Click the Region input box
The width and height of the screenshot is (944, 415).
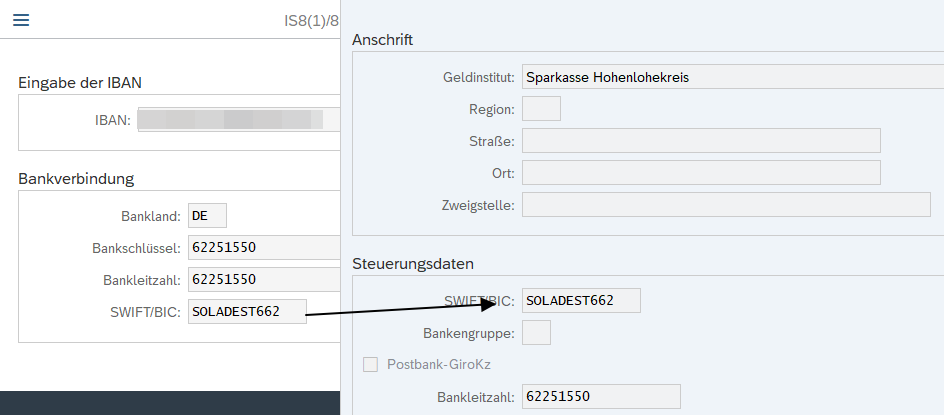[541, 109]
